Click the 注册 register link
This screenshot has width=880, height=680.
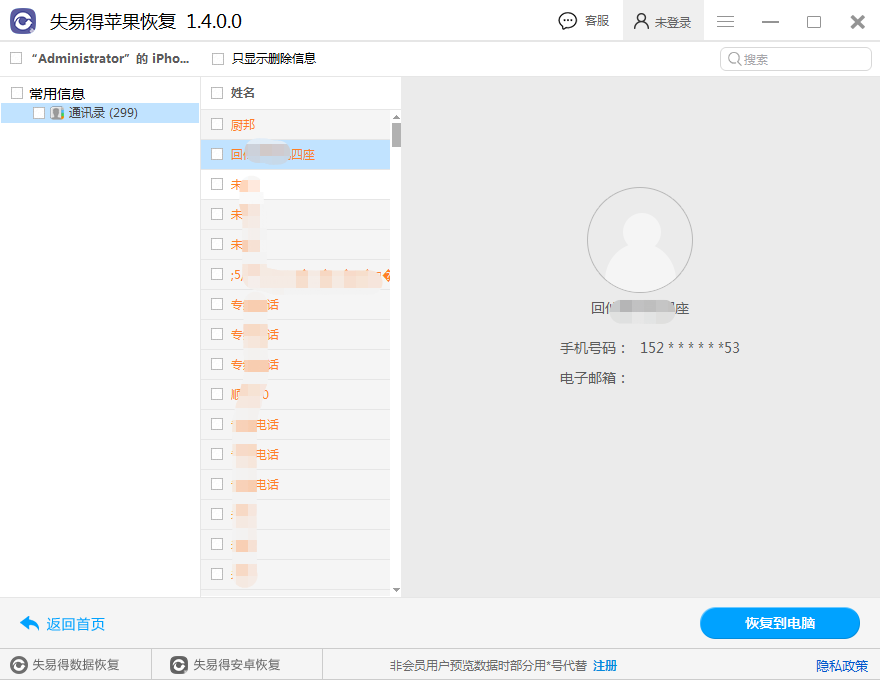tap(605, 665)
